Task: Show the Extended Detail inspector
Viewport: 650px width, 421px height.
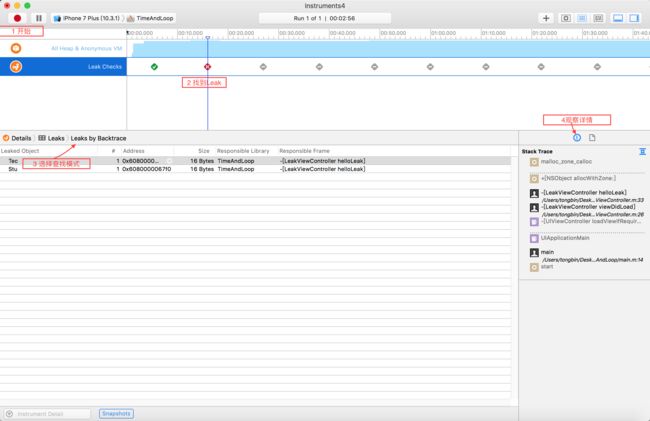Action: [577, 138]
